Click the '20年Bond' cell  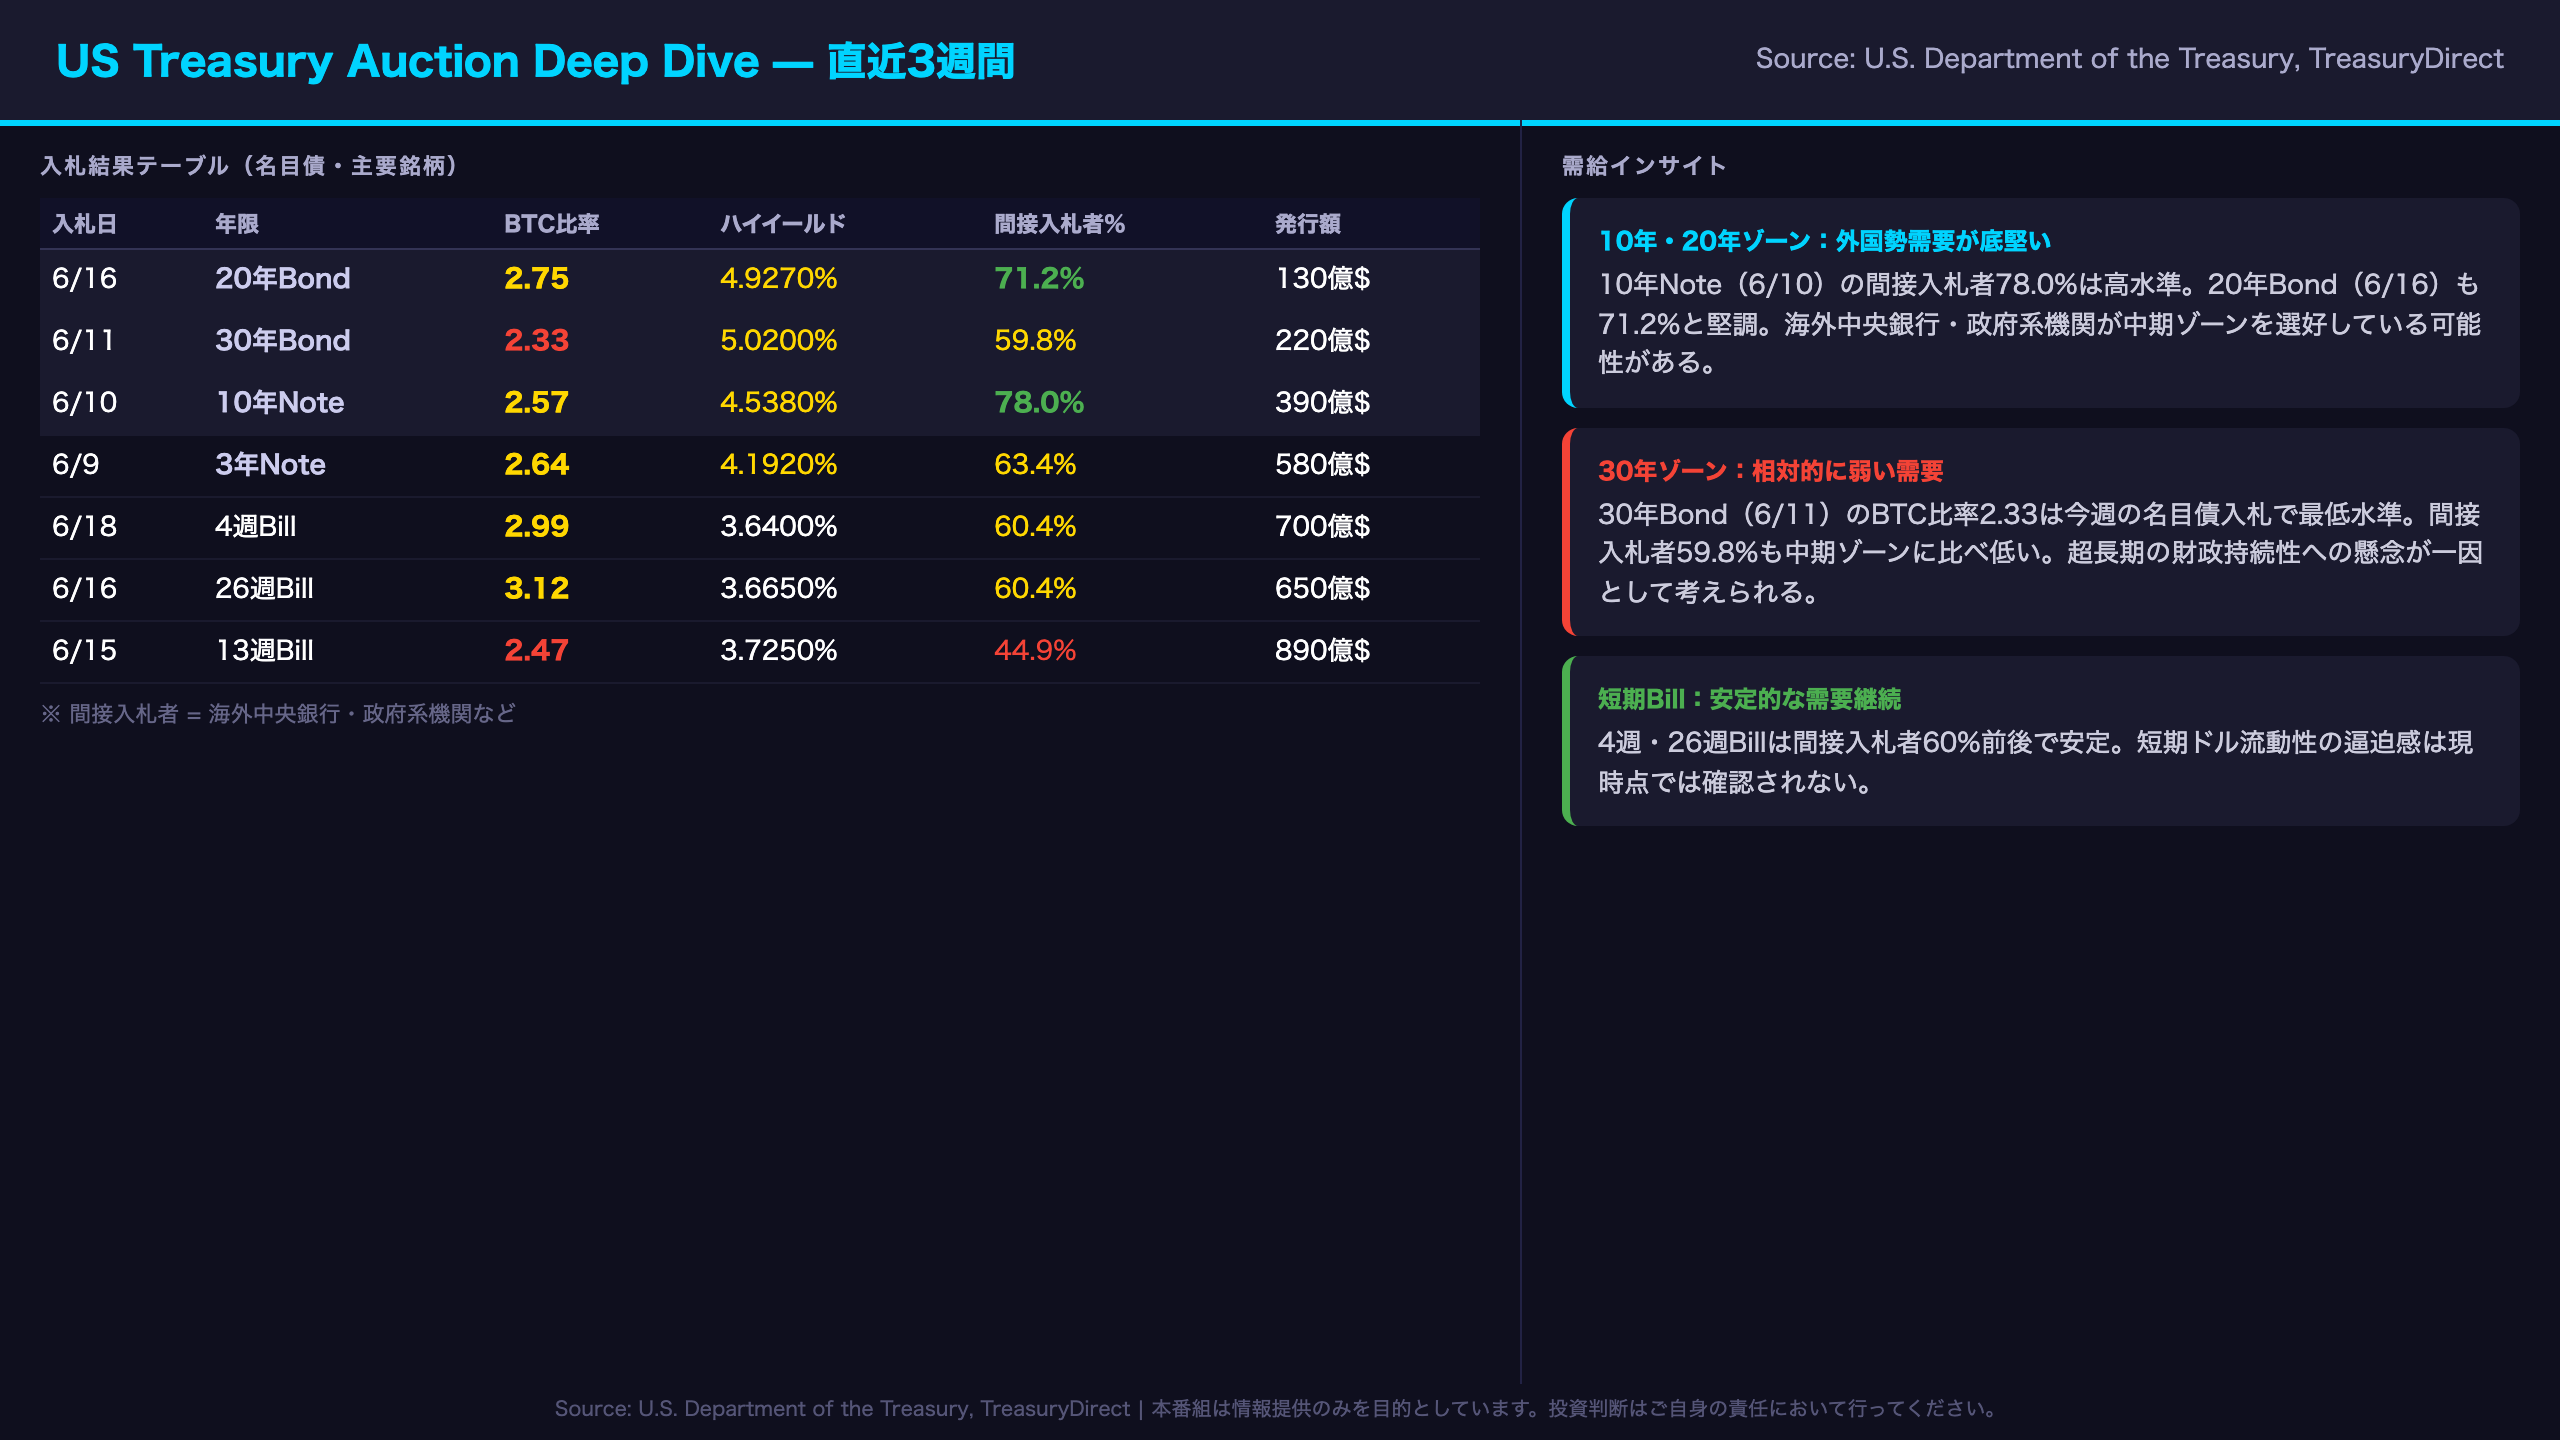[283, 278]
